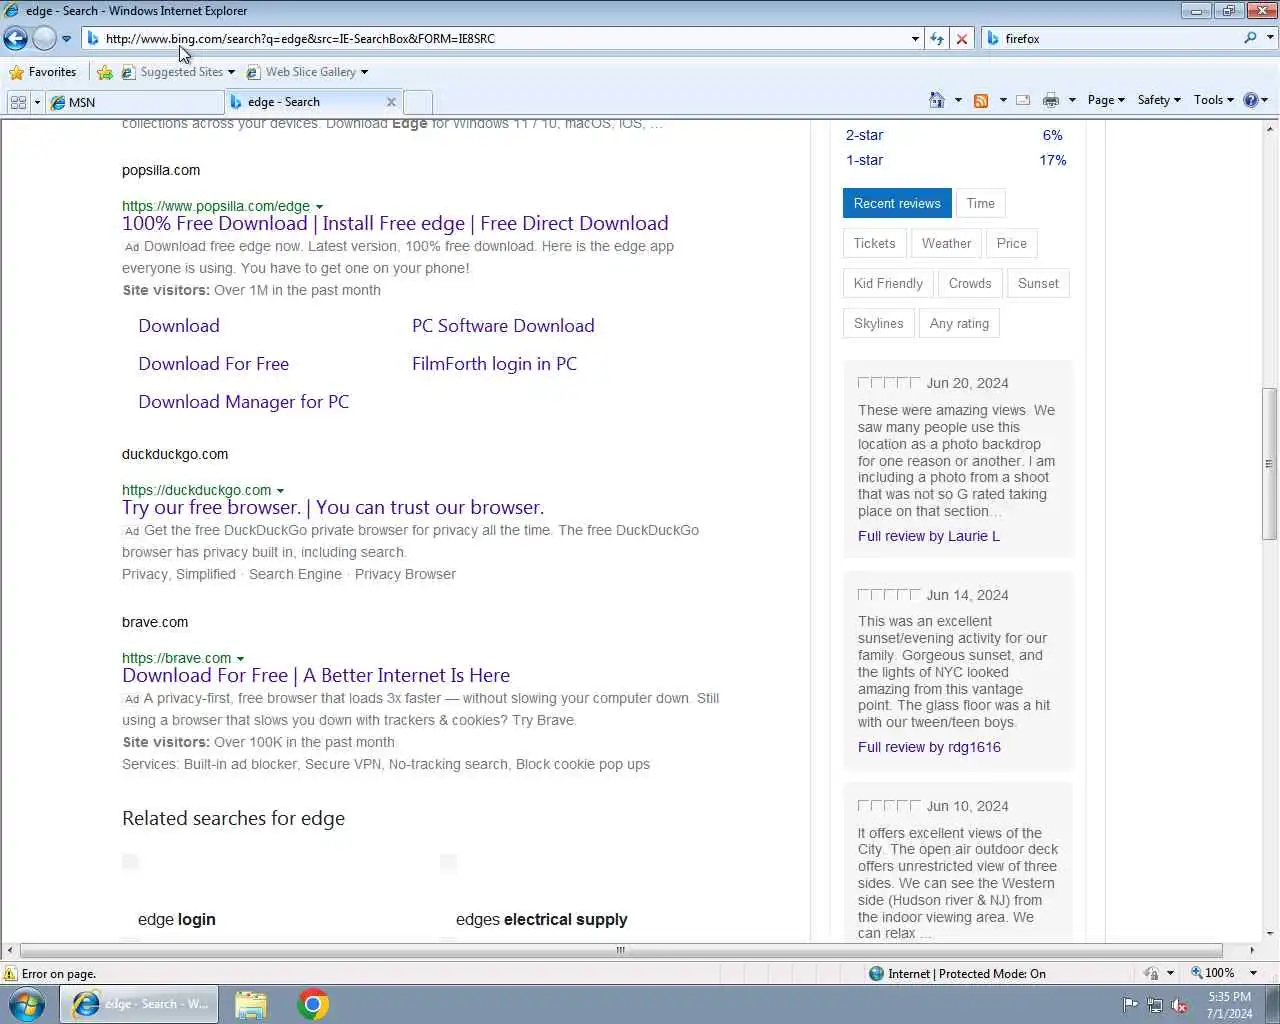This screenshot has height=1024, width=1280.
Task: Click the Read Mail envelope icon
Action: [x=1023, y=100]
